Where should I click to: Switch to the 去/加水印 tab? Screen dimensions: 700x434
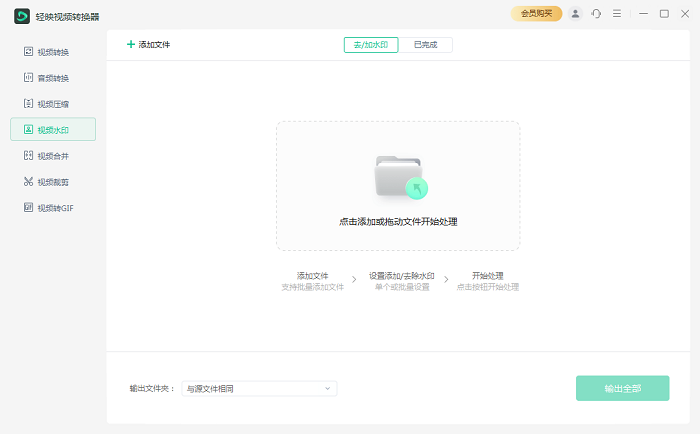click(371, 44)
